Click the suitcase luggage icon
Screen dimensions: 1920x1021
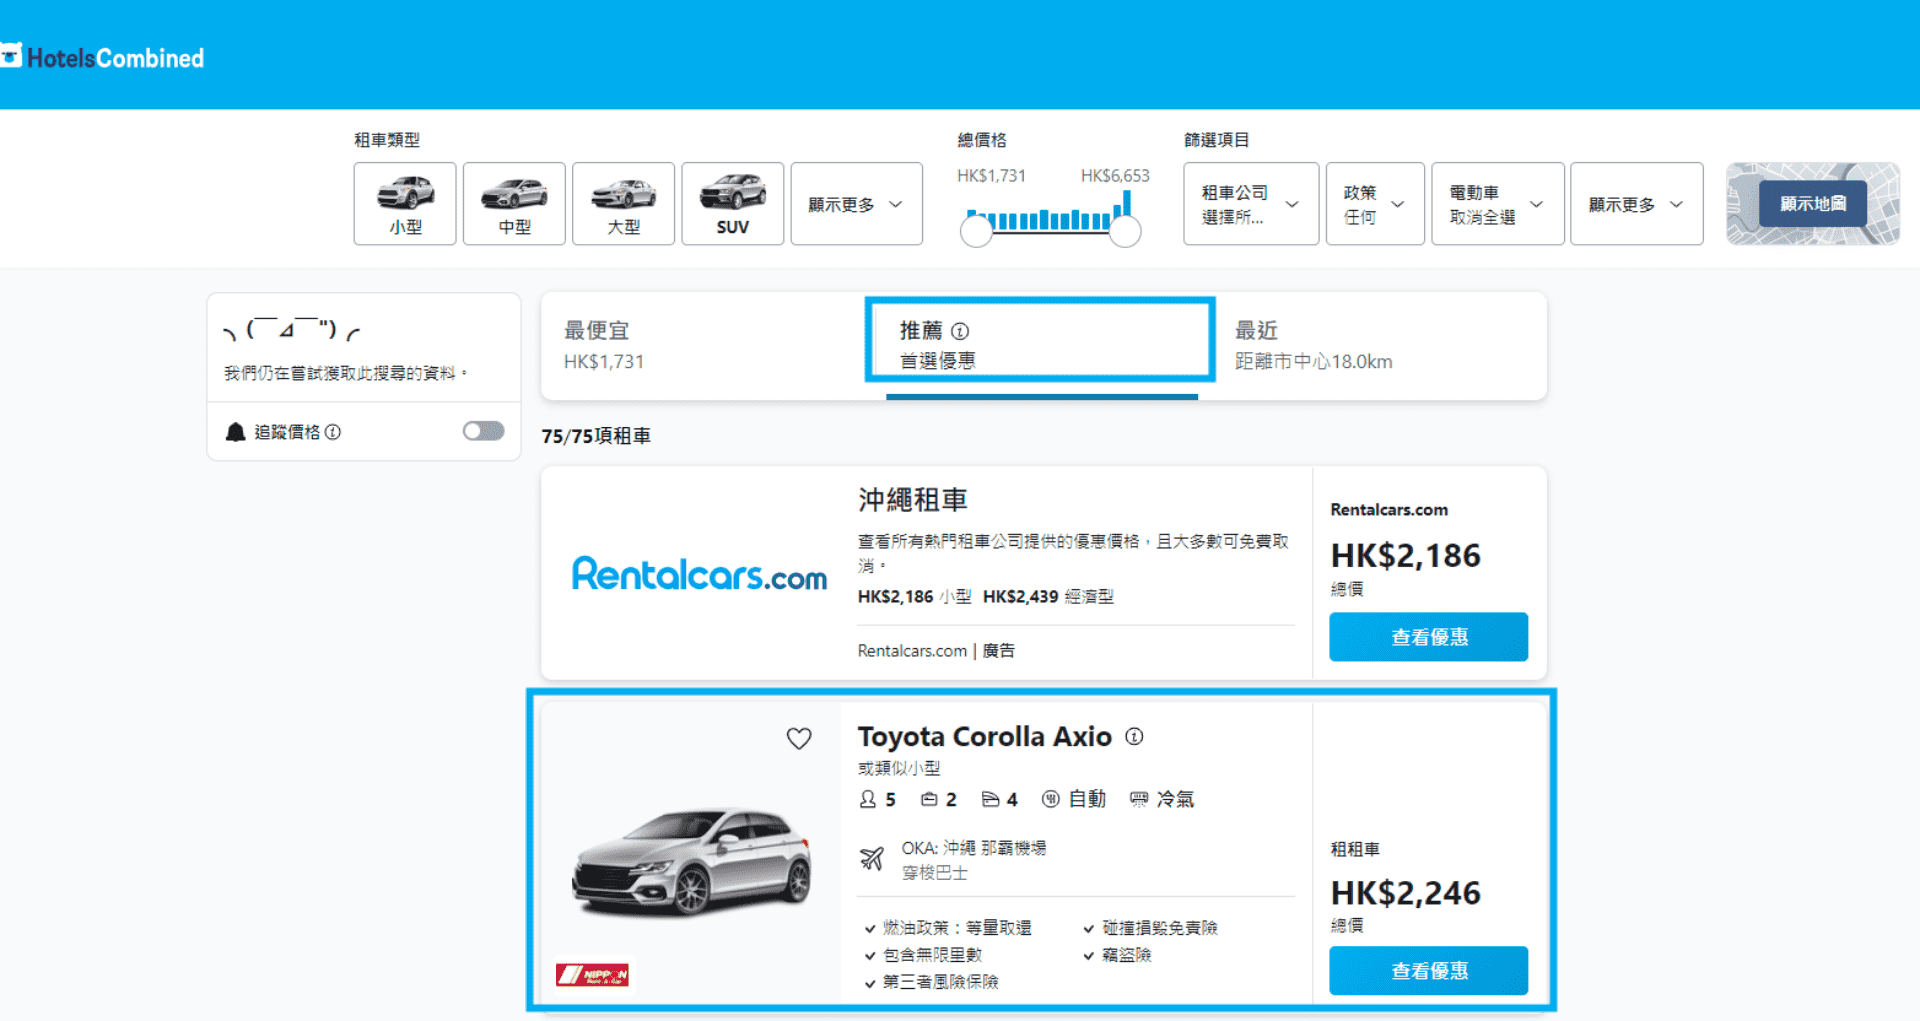(929, 799)
